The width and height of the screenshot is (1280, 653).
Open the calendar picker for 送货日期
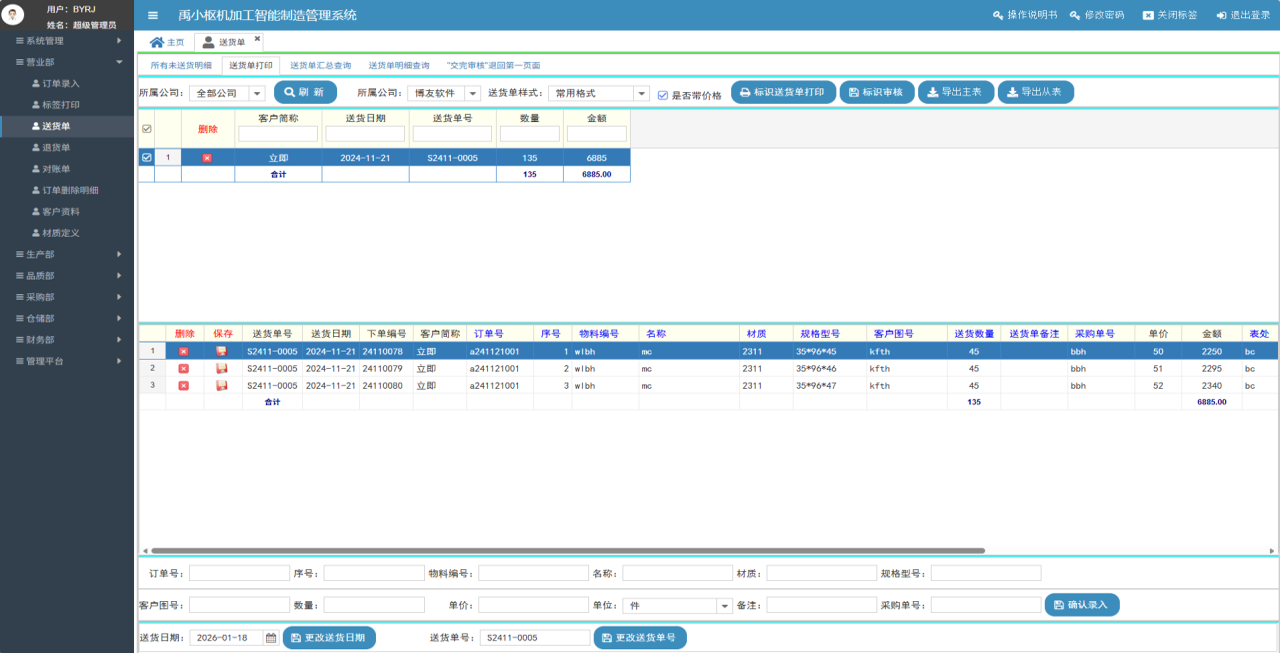[270, 638]
